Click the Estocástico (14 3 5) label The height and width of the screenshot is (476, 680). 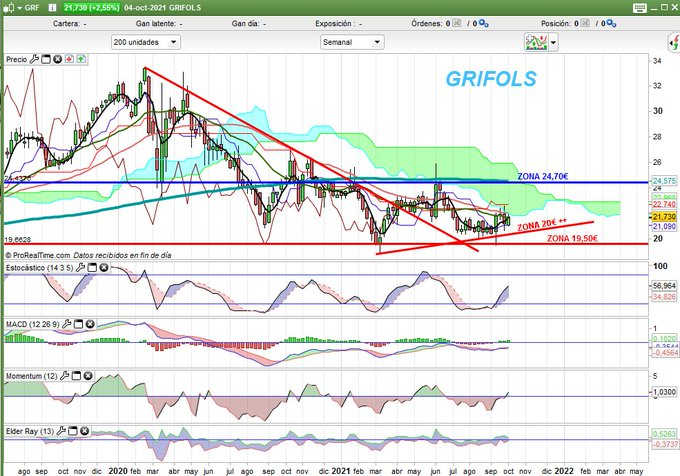(x=39, y=268)
